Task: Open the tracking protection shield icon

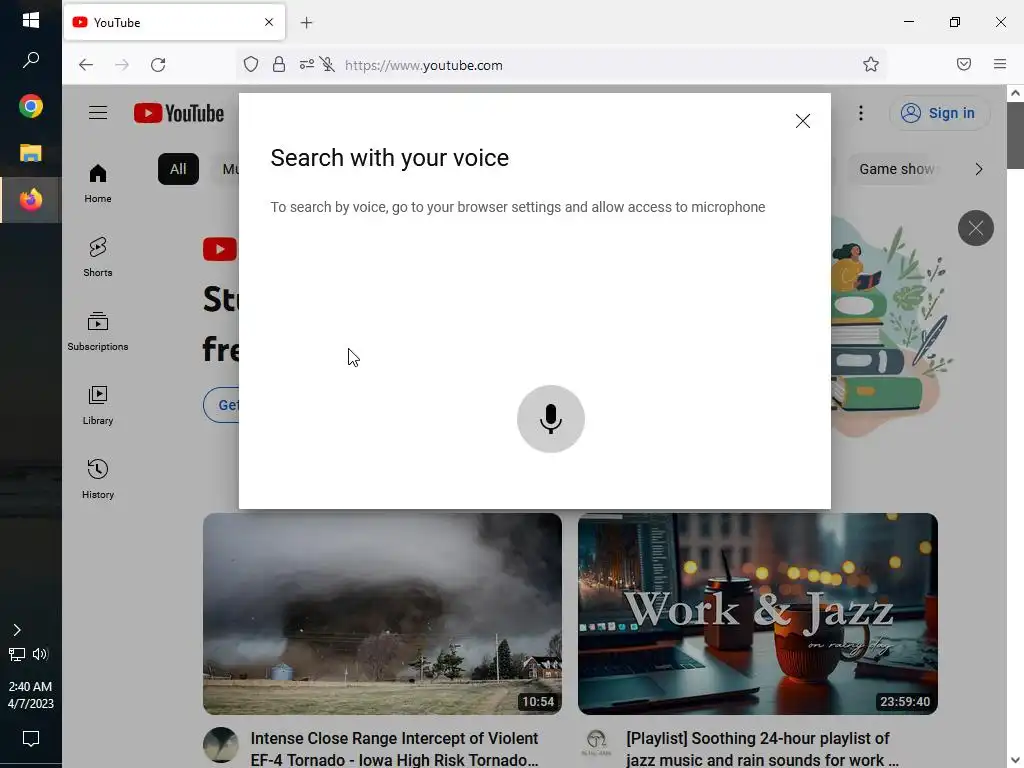Action: [x=251, y=65]
